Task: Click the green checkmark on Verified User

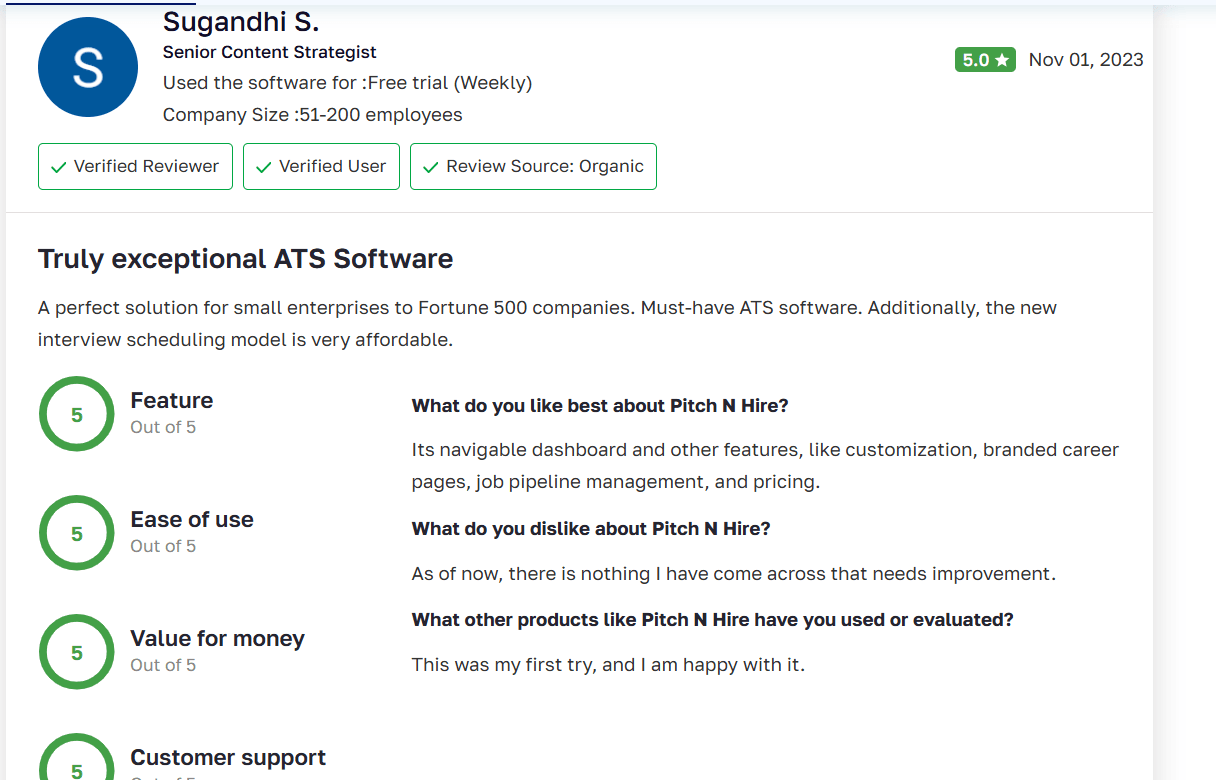Action: pyautogui.click(x=263, y=166)
